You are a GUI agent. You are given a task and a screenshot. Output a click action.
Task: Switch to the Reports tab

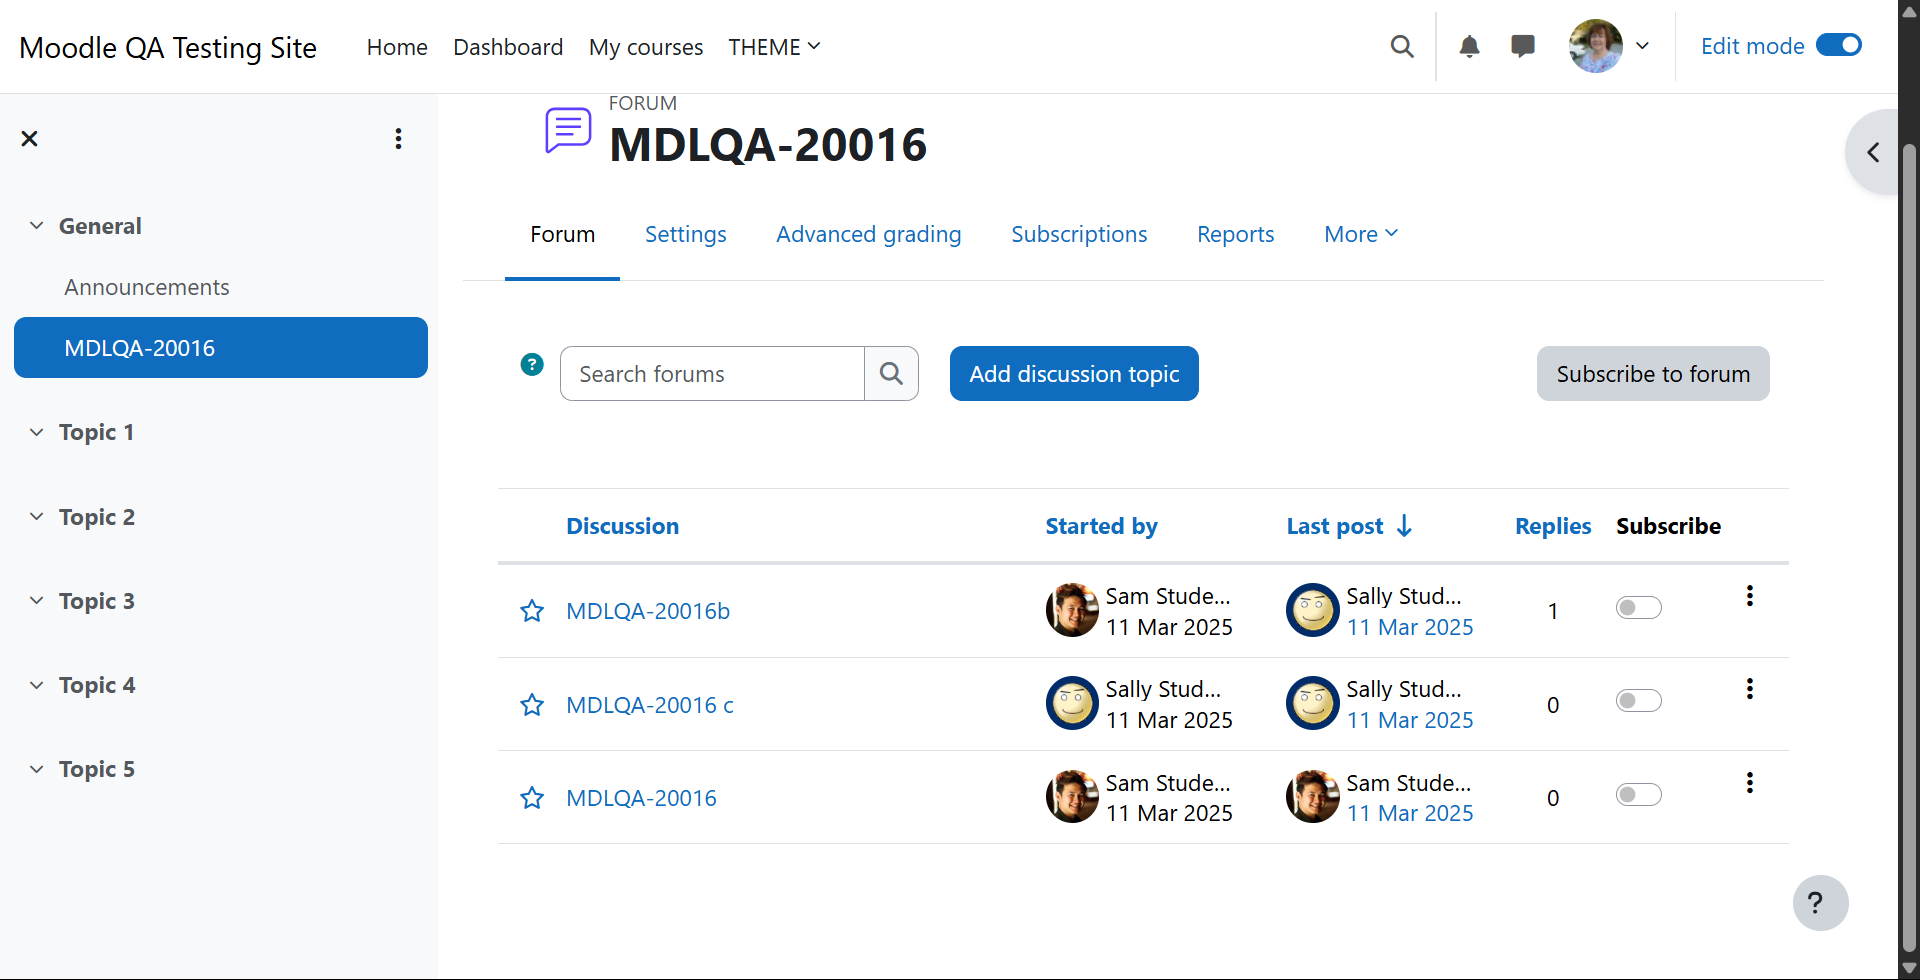(x=1236, y=234)
